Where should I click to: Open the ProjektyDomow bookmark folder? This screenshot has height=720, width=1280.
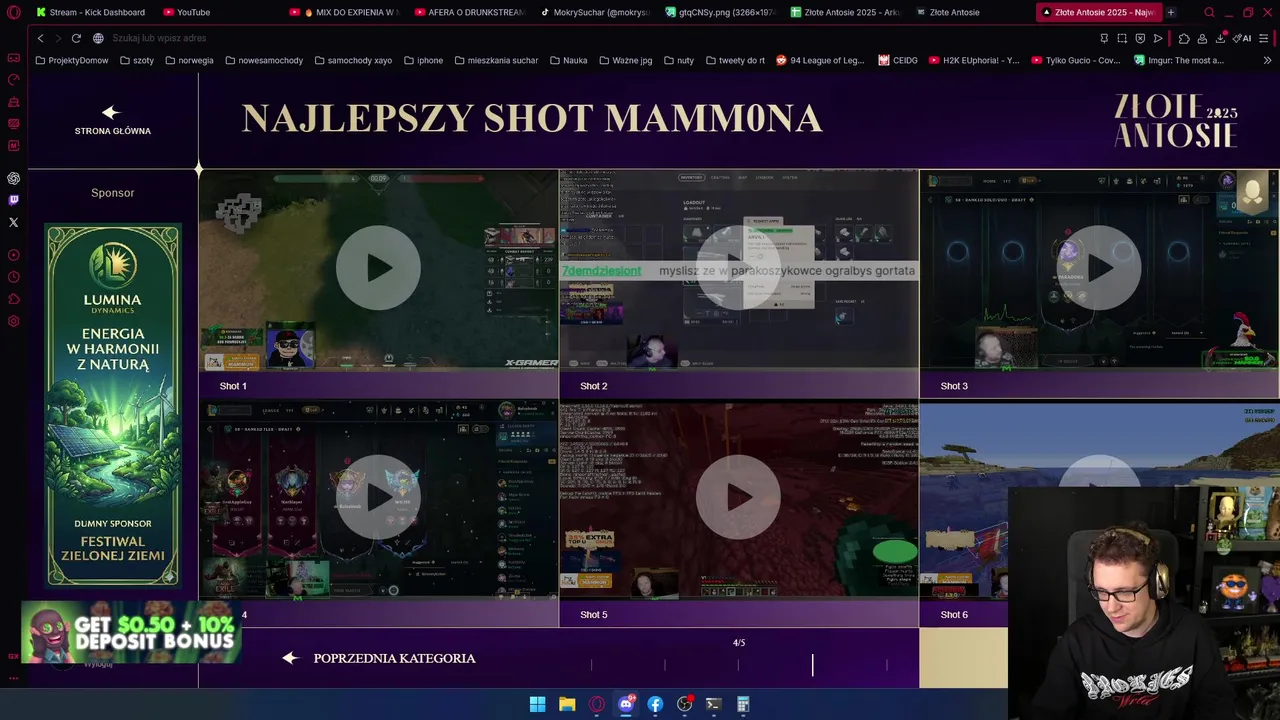(72, 60)
